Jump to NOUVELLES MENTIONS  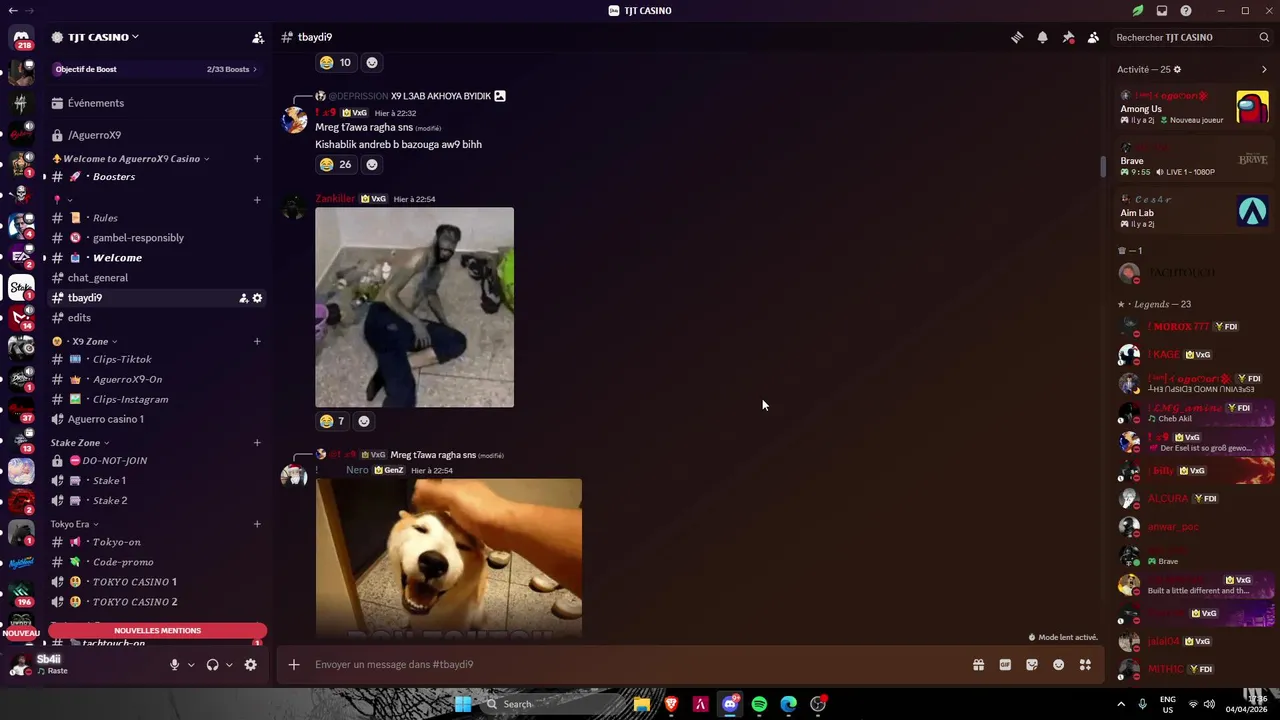[x=157, y=631]
